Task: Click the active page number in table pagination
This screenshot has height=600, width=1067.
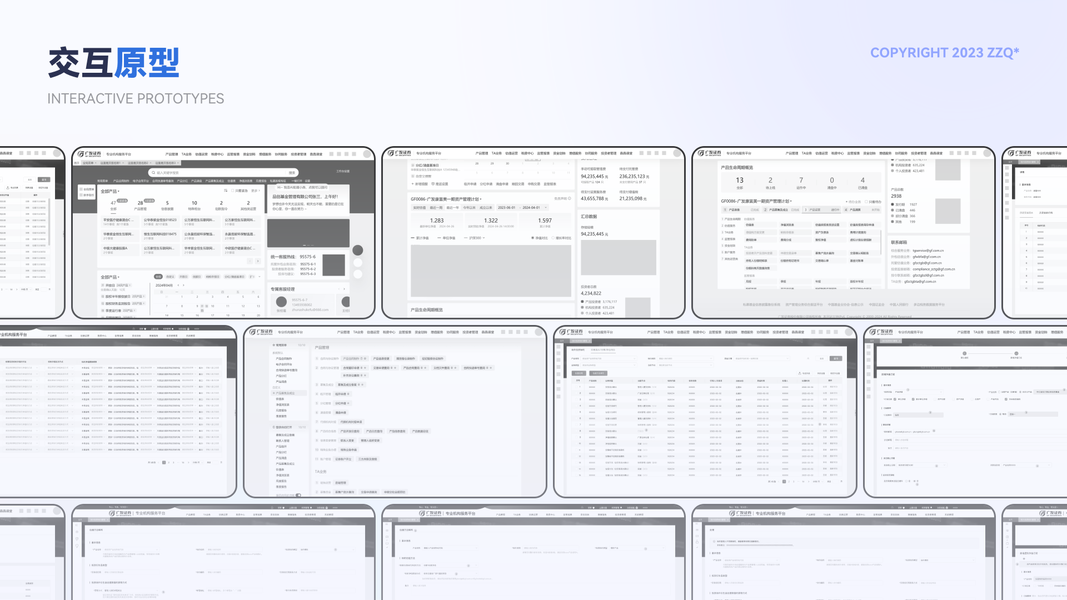Action: (x=784, y=482)
